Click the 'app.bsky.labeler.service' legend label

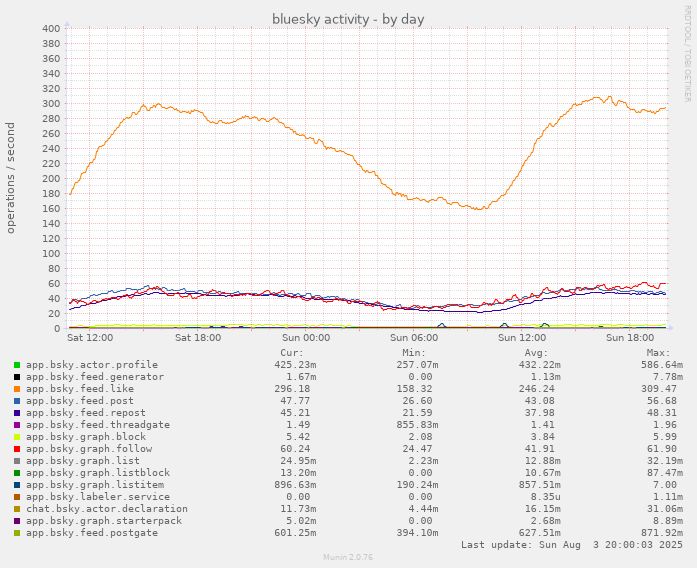click(x=98, y=497)
